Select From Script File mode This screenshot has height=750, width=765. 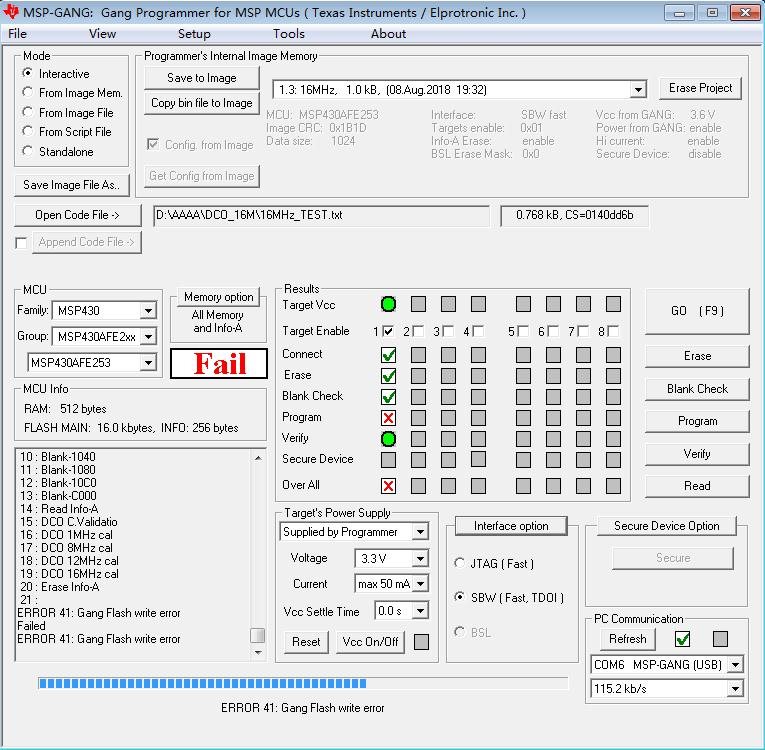pos(28,131)
